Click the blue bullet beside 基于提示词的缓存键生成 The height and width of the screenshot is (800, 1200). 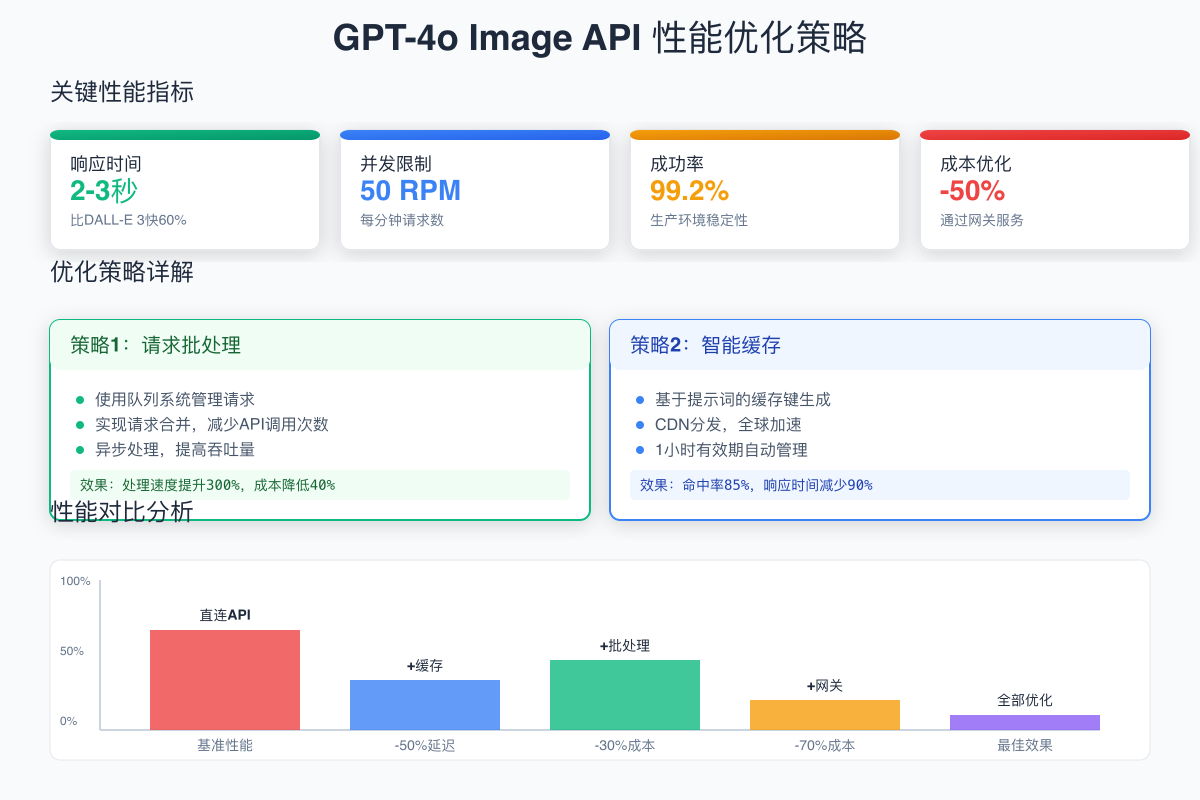[641, 398]
